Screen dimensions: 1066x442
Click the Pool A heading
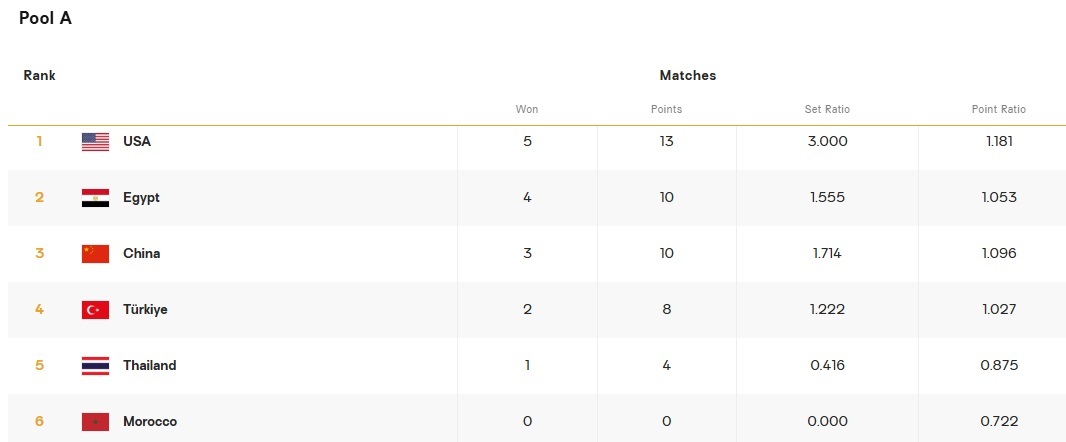[45, 18]
